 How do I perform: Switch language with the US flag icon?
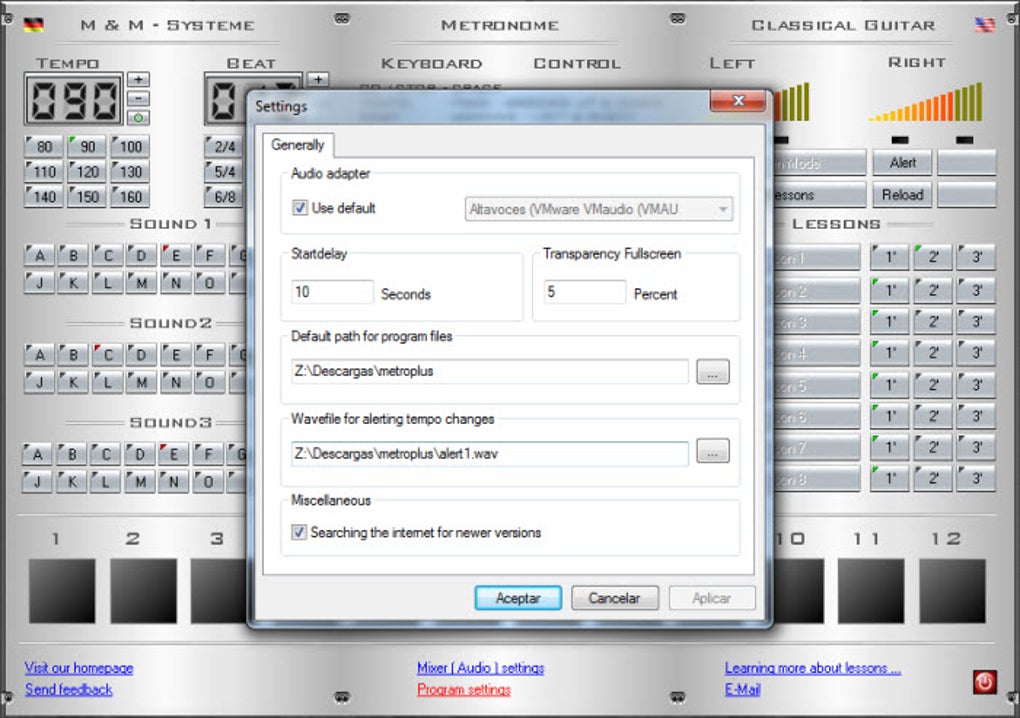985,25
